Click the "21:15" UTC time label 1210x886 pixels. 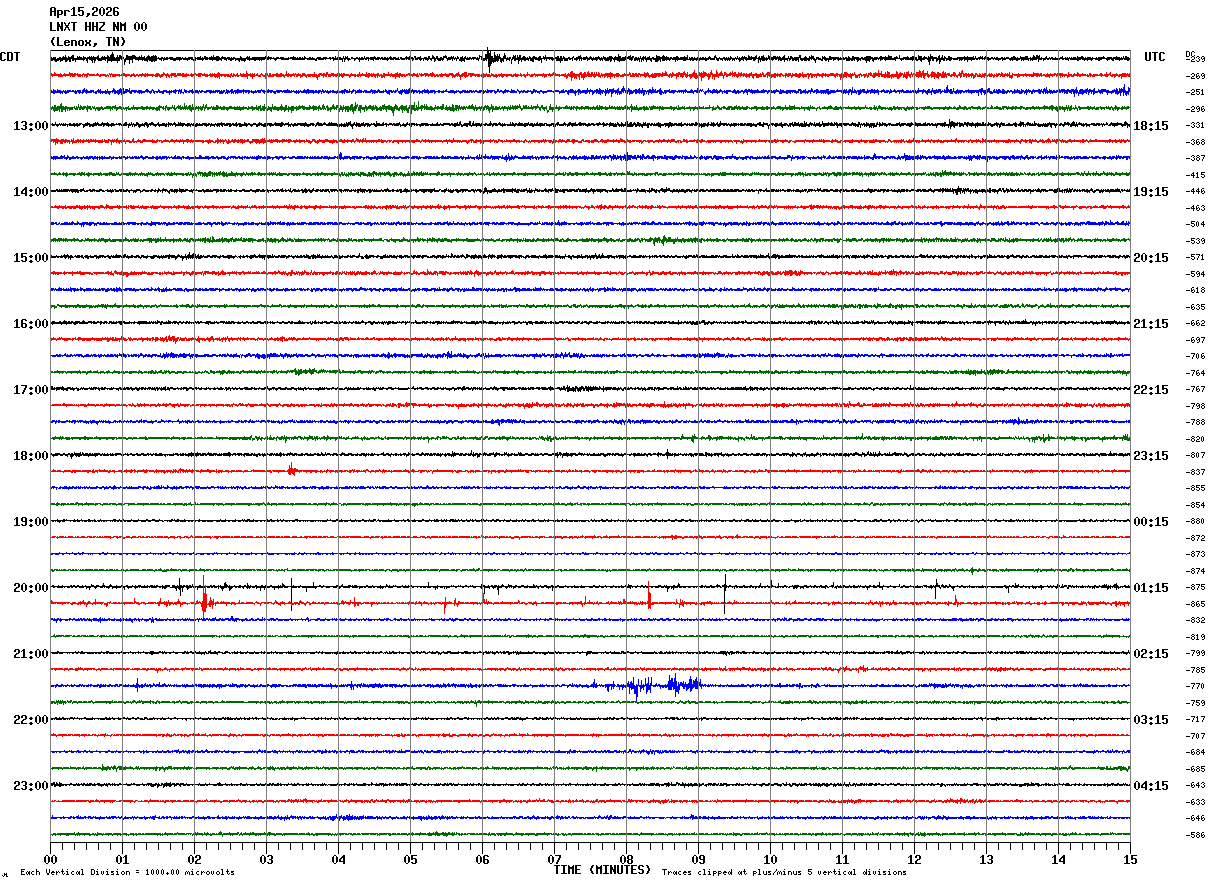click(1151, 324)
